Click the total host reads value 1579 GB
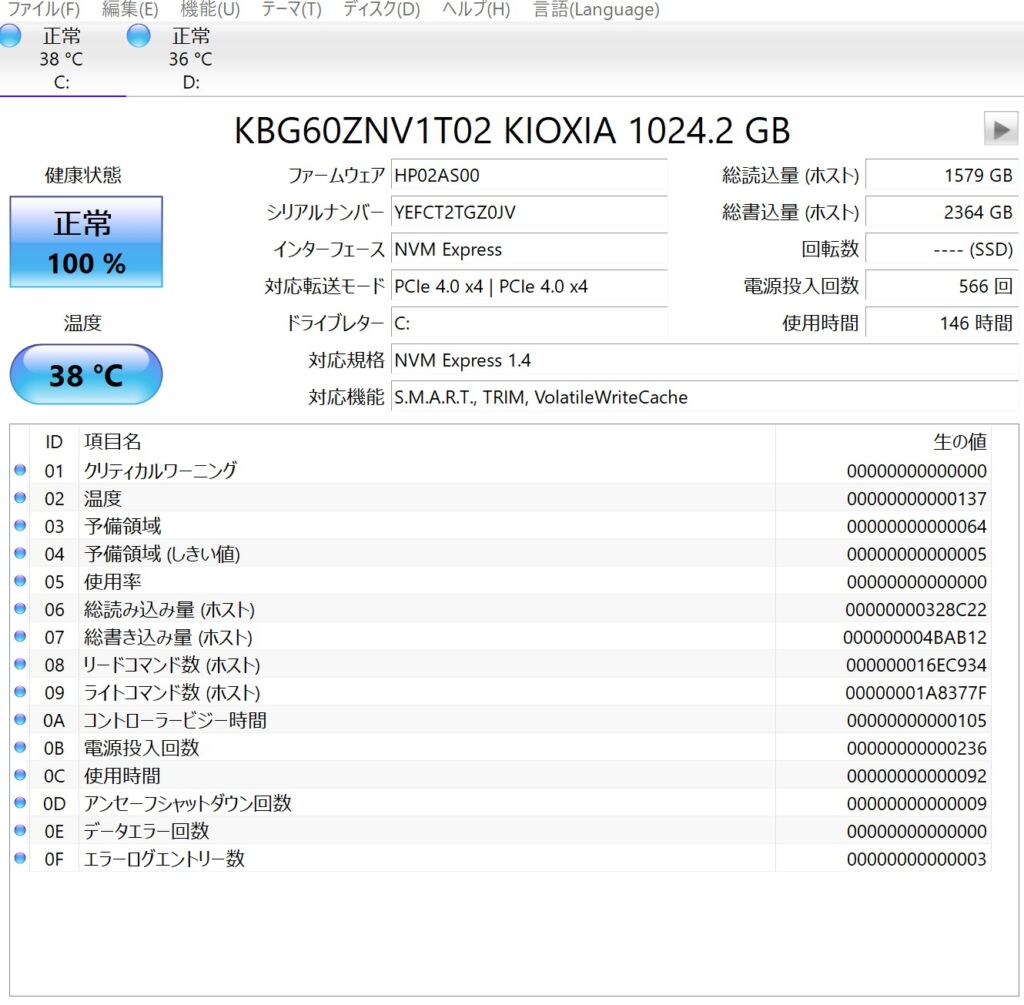Screen dimensions: 1024x1005 click(942, 176)
